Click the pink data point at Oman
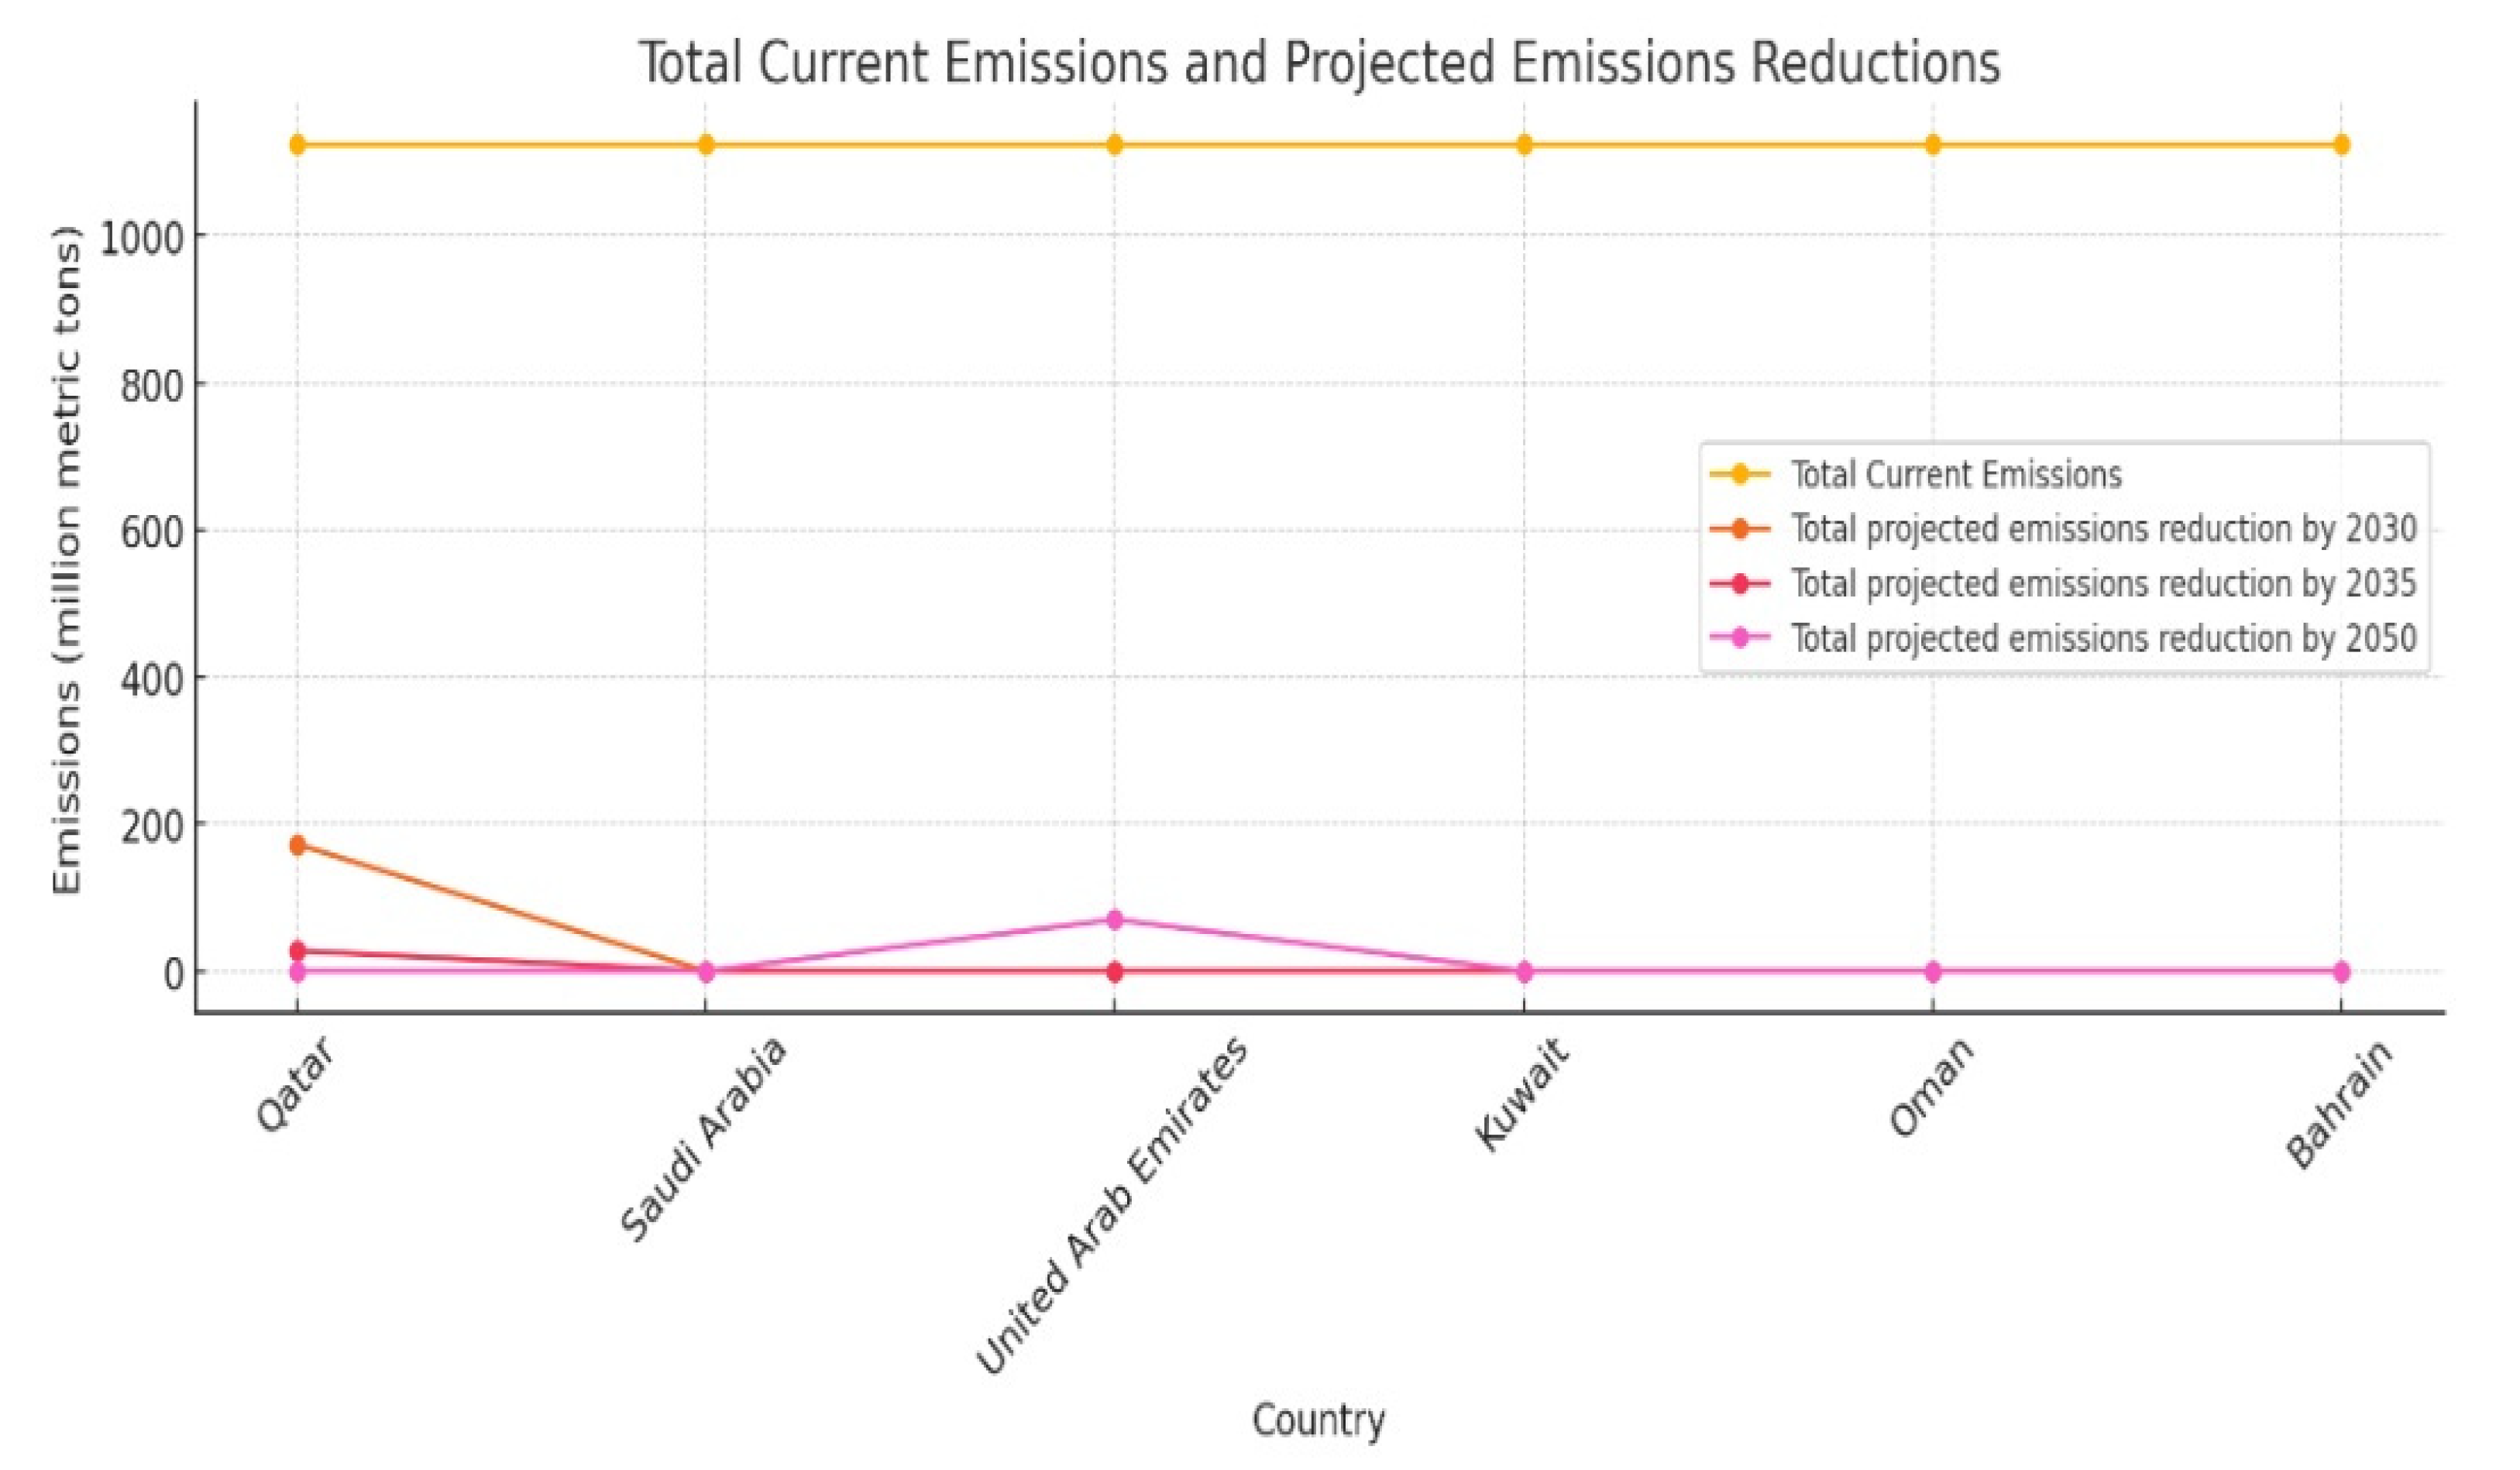Viewport: 2520px width, 1470px height. [1933, 971]
